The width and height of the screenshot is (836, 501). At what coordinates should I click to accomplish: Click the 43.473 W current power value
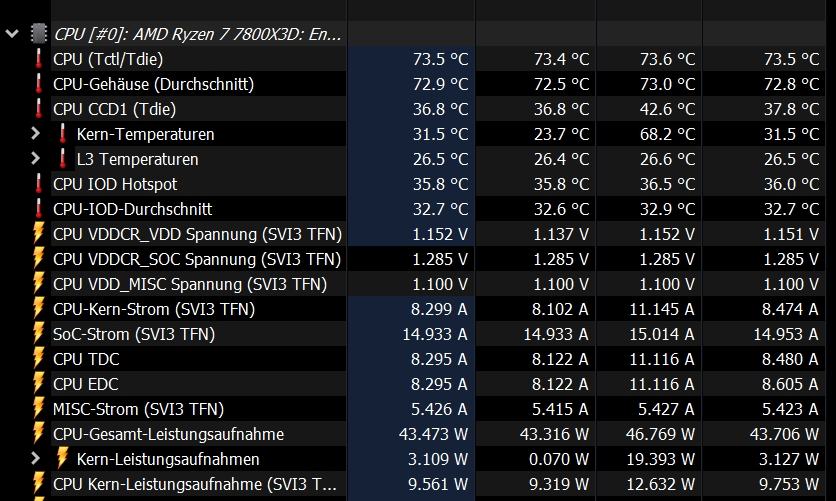coord(433,434)
